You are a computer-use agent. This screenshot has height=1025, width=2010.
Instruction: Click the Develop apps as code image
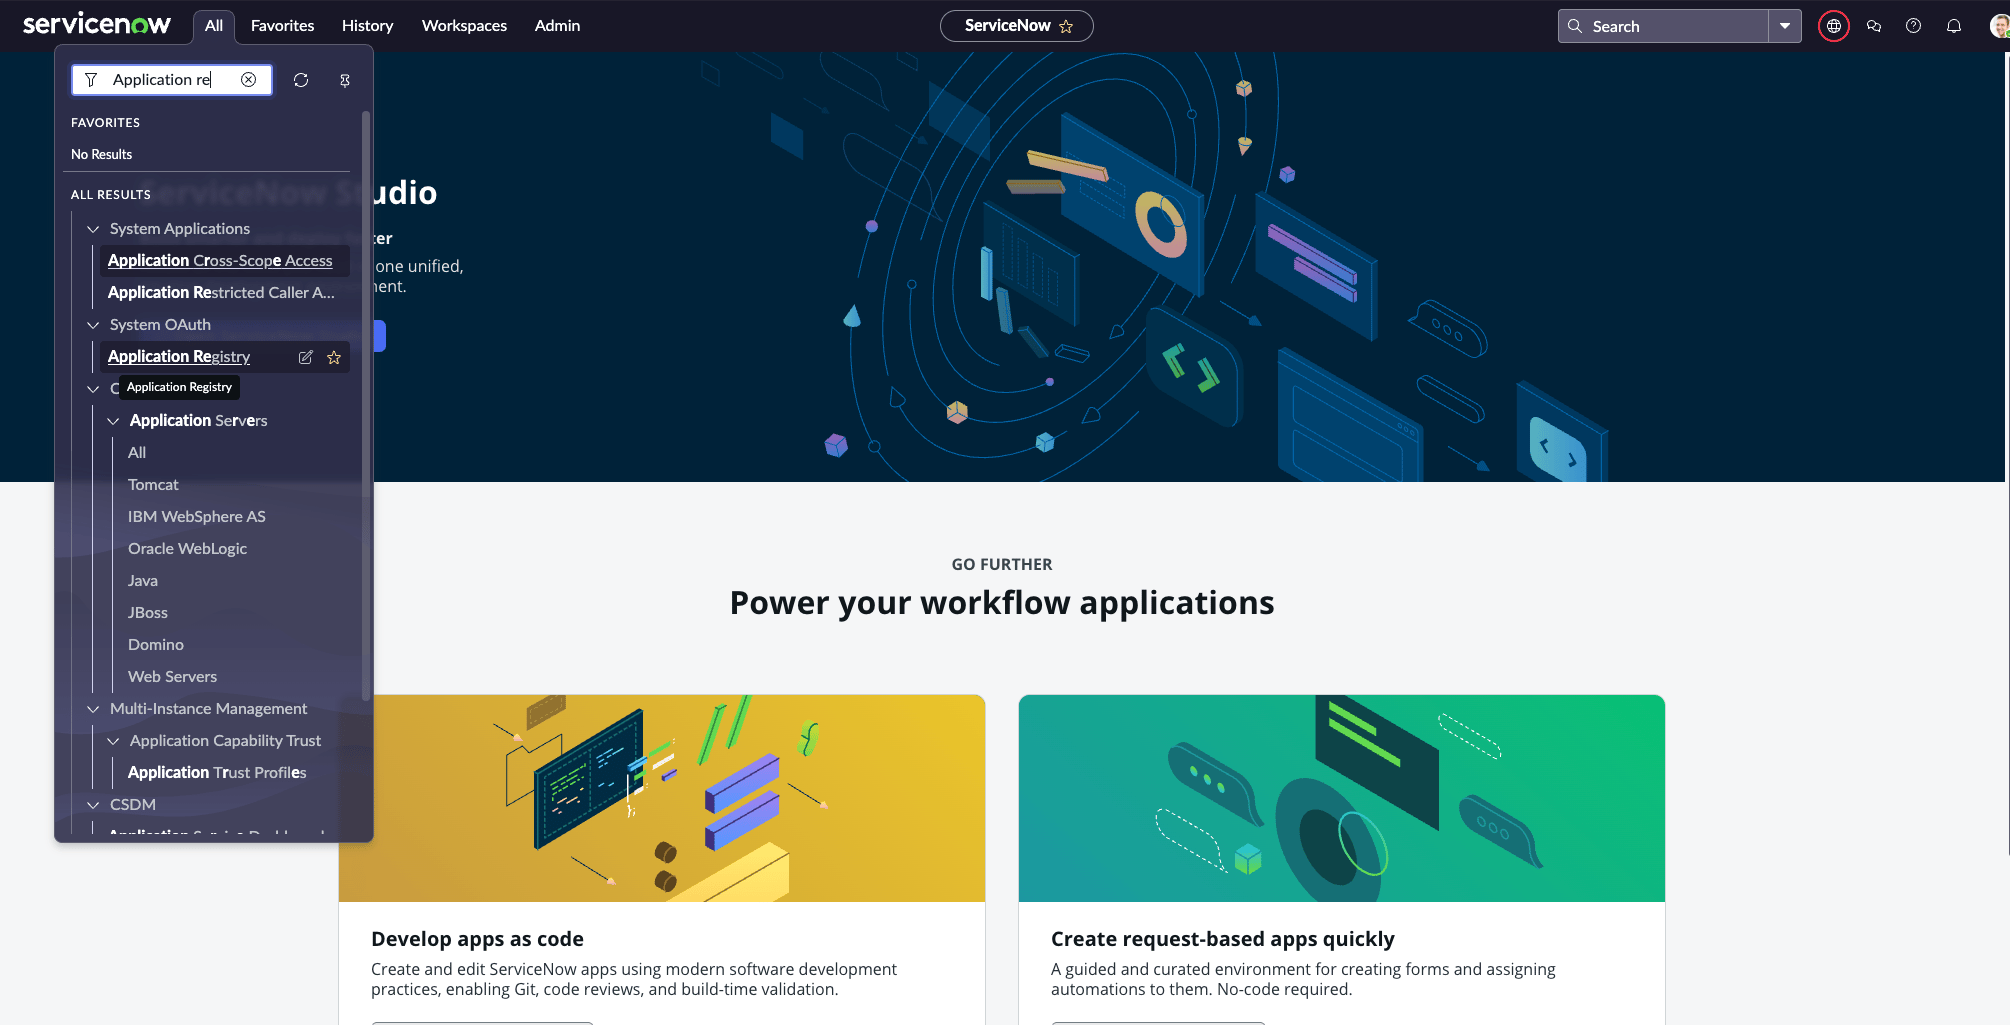662,798
